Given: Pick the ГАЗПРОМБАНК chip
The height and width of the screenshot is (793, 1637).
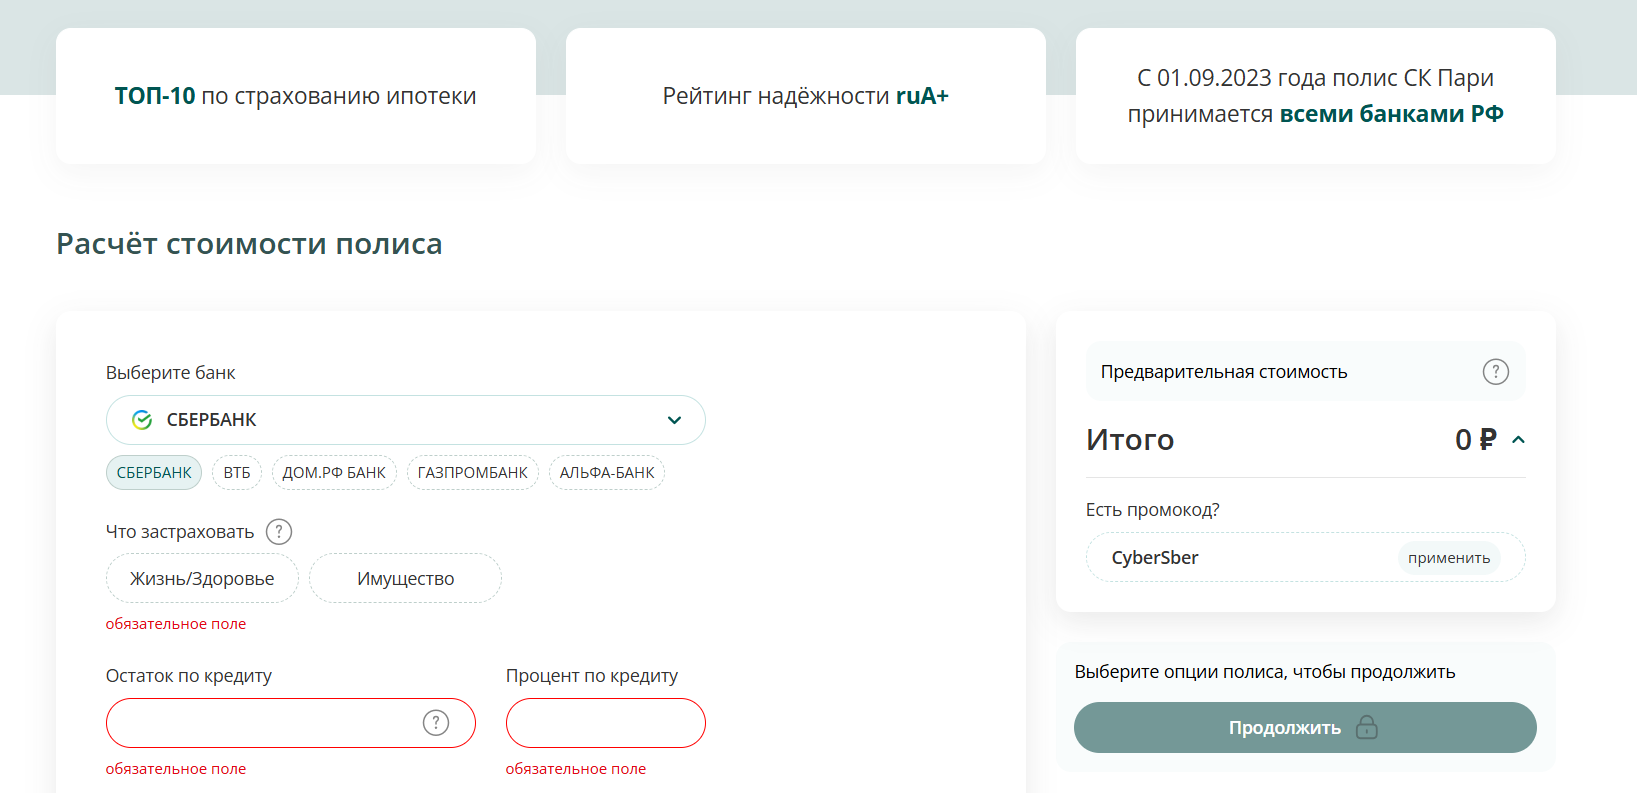Looking at the screenshot, I should 473,473.
